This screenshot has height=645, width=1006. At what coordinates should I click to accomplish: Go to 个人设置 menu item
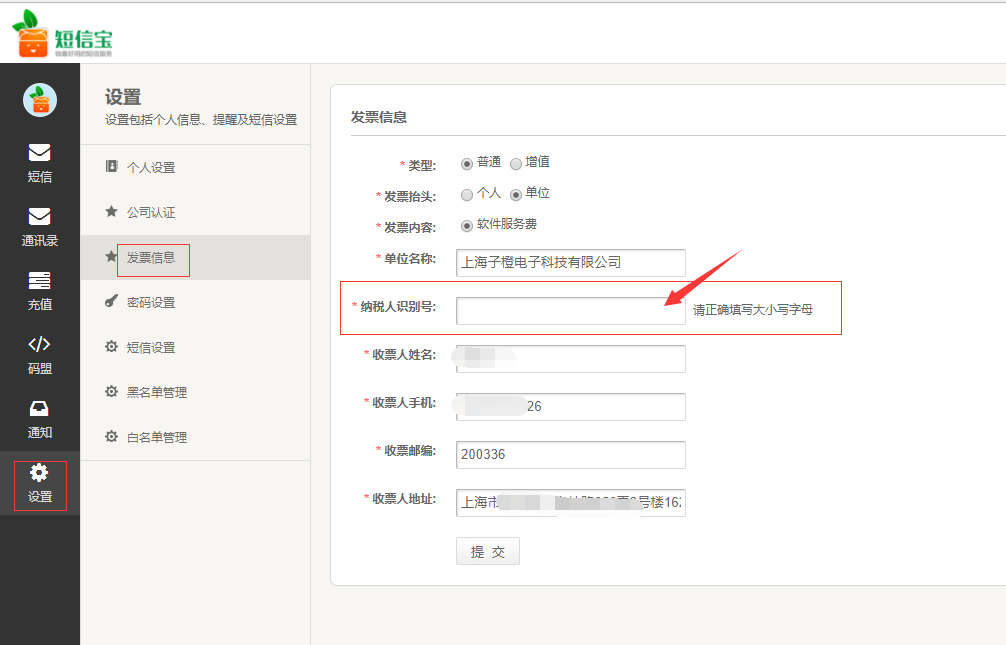150,168
